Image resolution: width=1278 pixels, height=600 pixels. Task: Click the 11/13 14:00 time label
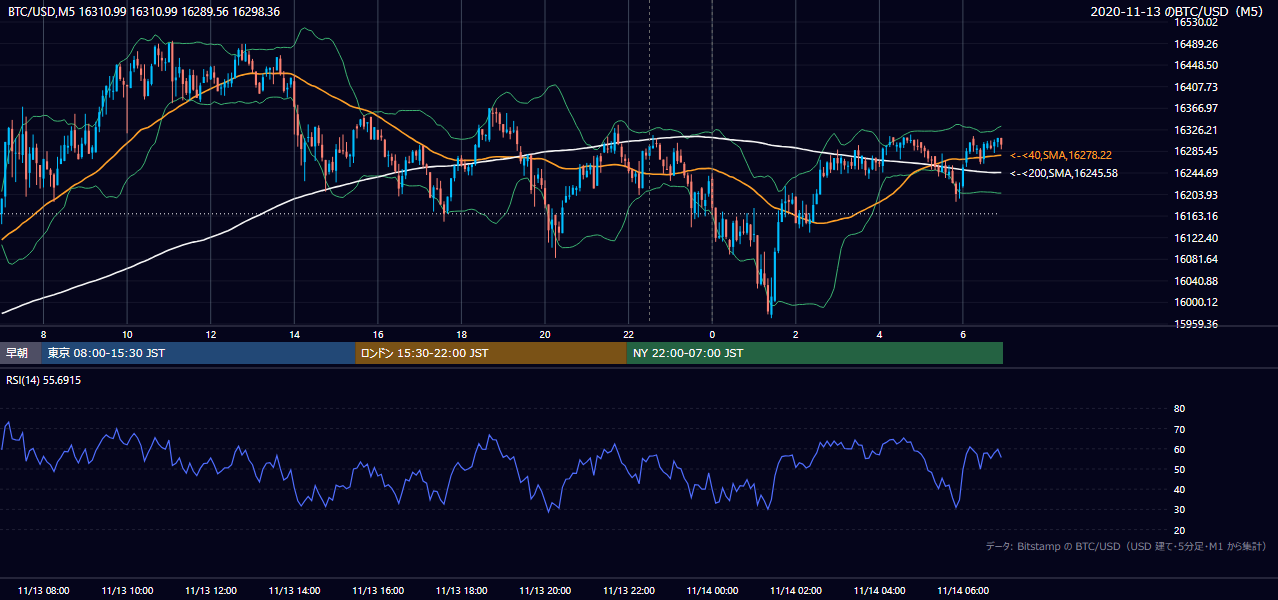[x=294, y=591]
